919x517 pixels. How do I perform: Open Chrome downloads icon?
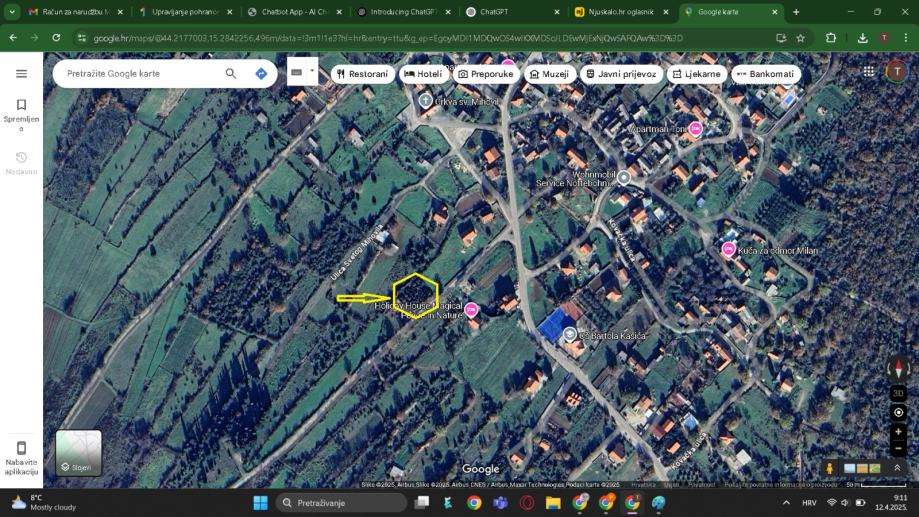pos(862,38)
